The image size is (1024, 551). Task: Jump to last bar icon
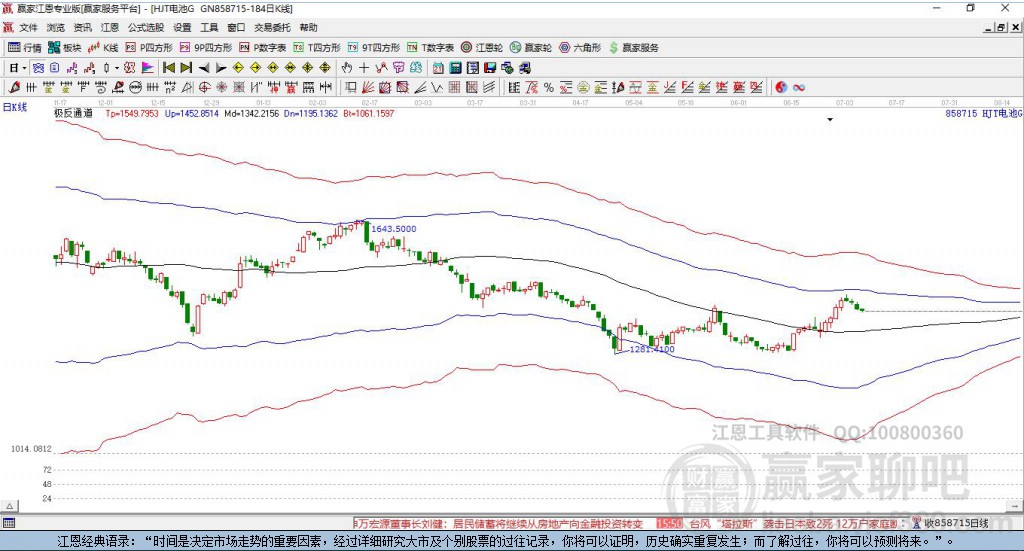pyautogui.click(x=186, y=68)
